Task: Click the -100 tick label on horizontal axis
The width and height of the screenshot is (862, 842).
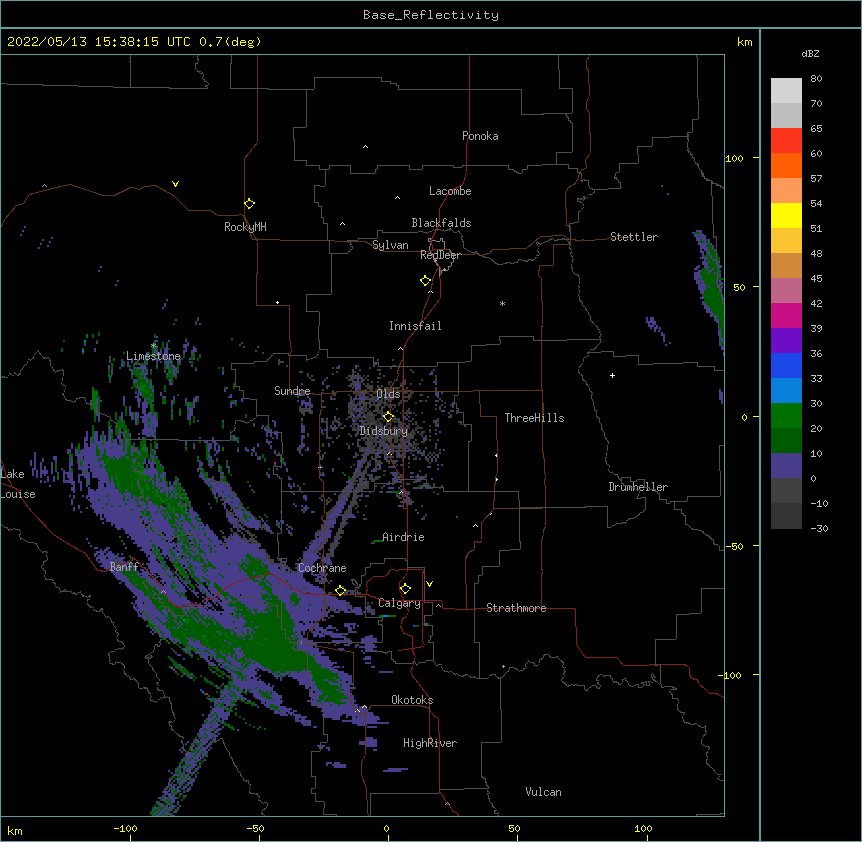Action: (125, 828)
